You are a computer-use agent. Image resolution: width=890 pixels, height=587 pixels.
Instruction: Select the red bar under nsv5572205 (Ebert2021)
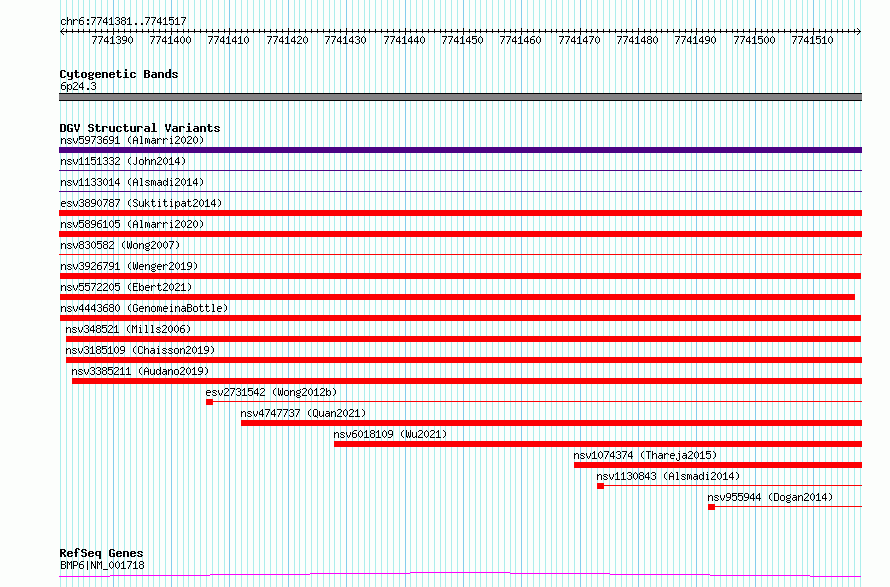457,297
